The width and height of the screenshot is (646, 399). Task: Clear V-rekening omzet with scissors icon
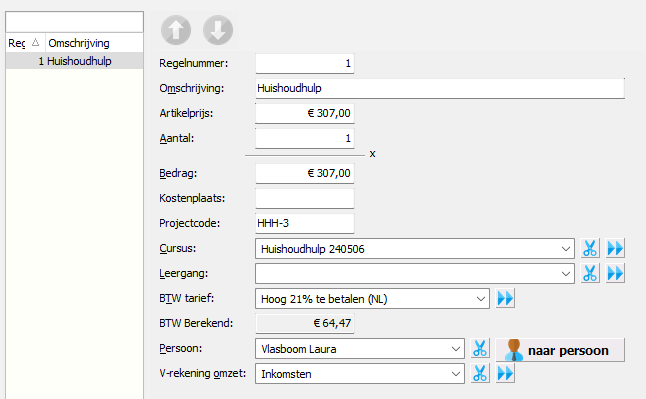tap(480, 373)
